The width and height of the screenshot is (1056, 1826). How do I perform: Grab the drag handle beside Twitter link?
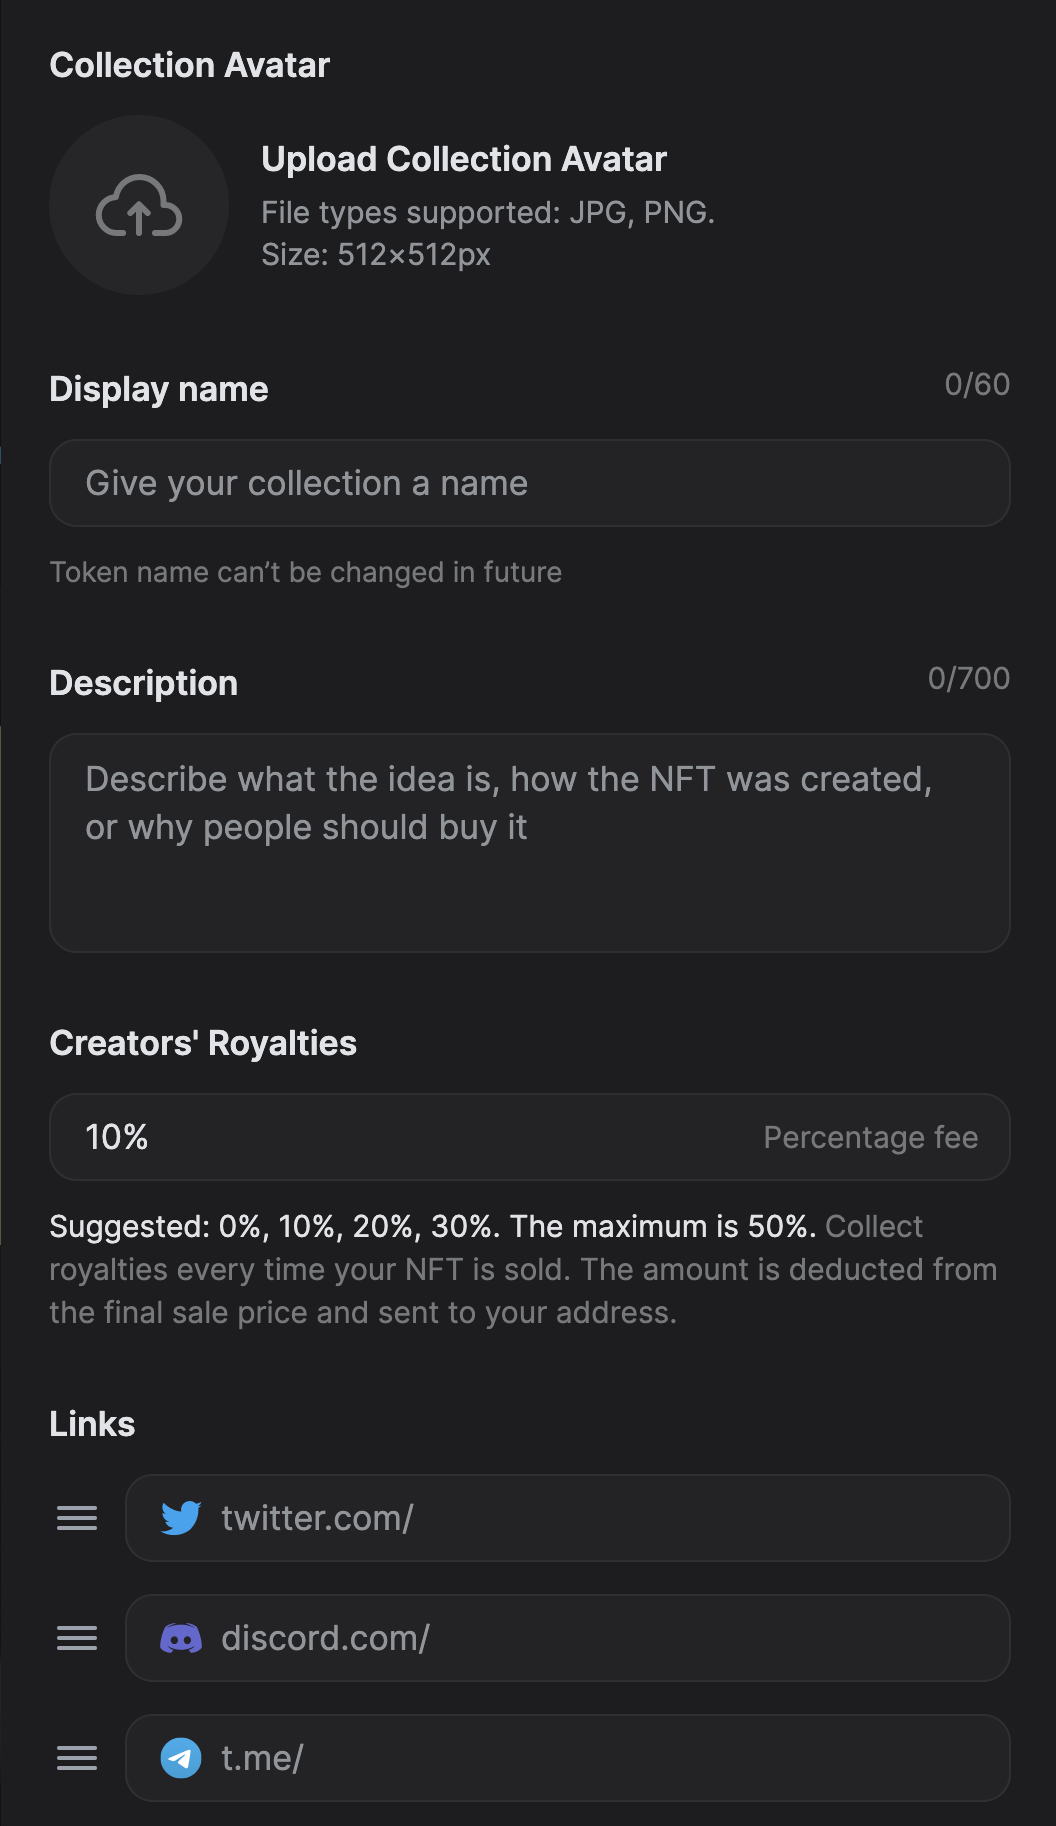point(77,1518)
